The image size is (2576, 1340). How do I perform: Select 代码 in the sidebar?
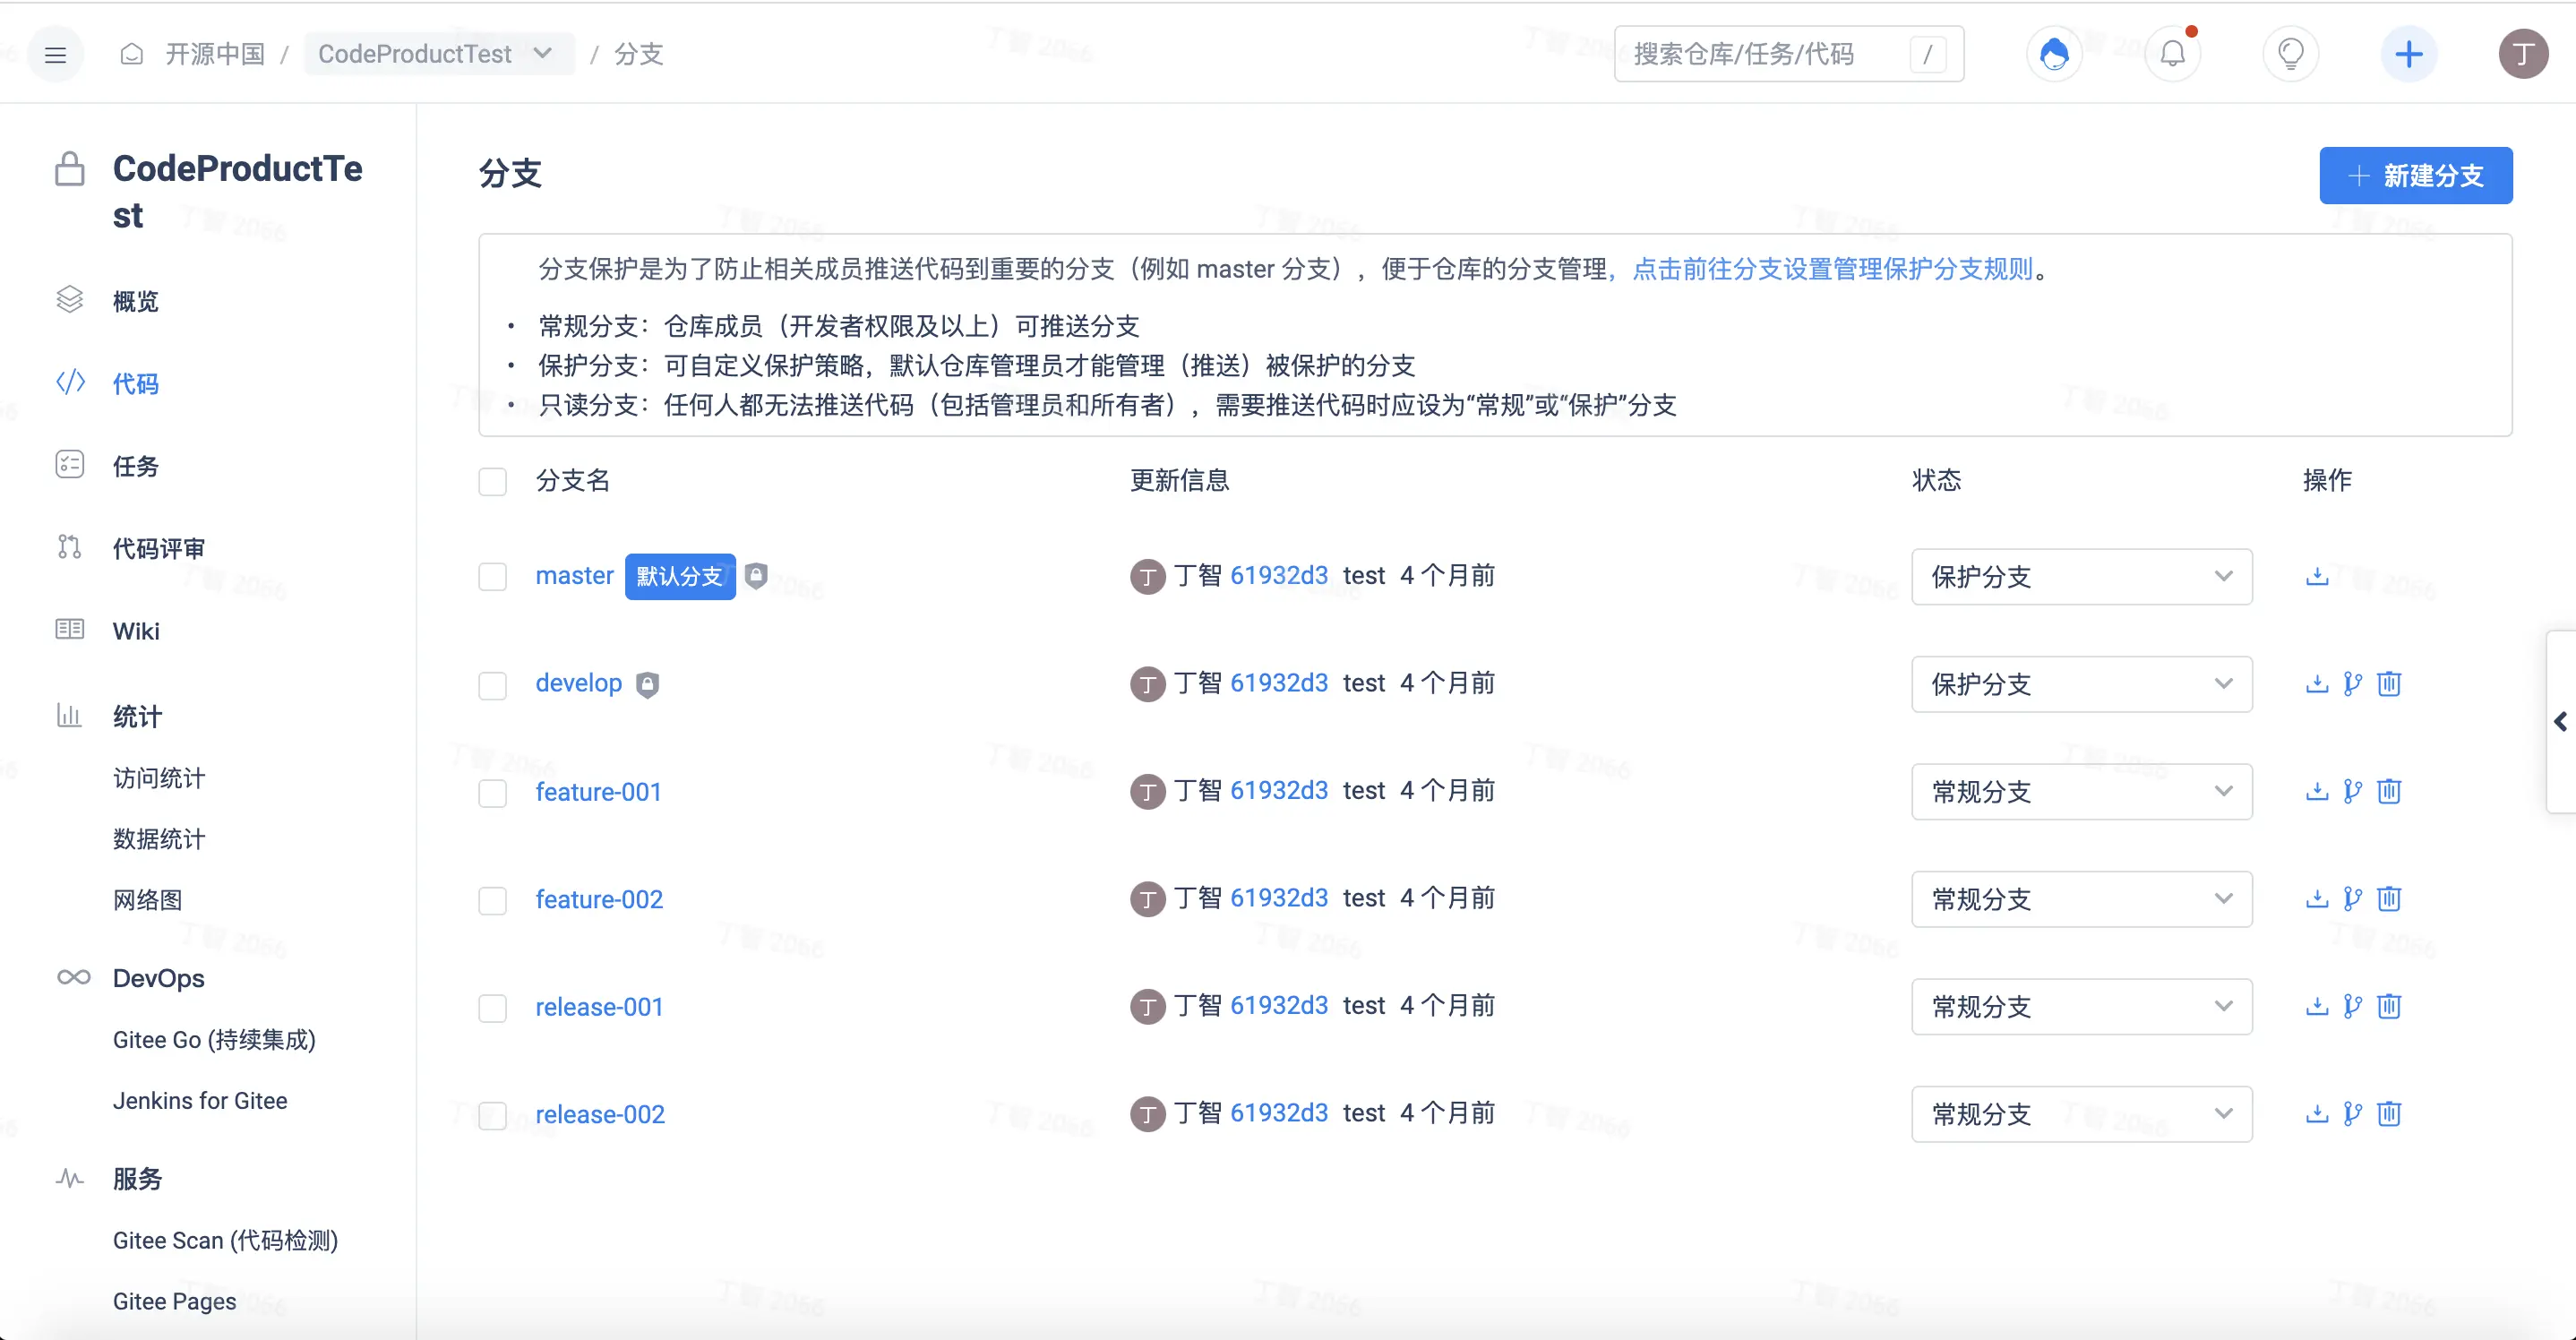click(x=136, y=383)
